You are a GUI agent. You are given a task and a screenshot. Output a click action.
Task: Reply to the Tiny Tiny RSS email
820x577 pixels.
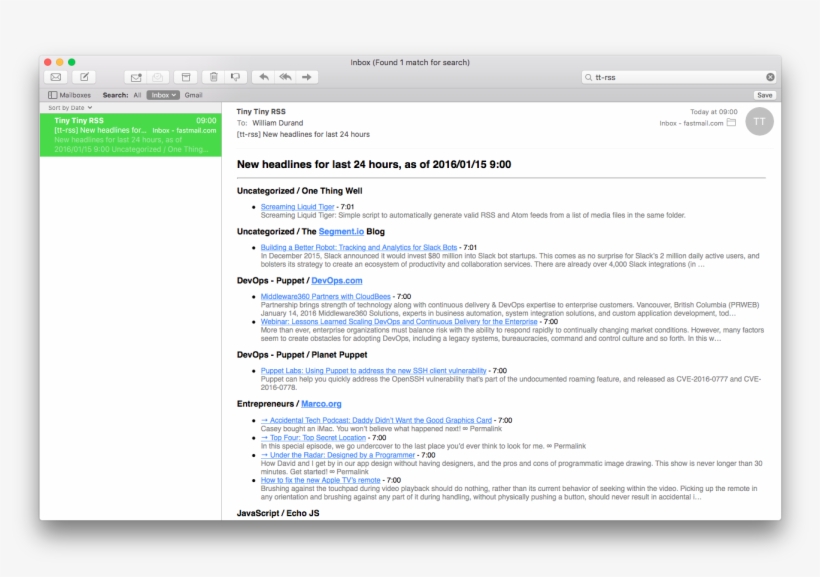click(263, 77)
